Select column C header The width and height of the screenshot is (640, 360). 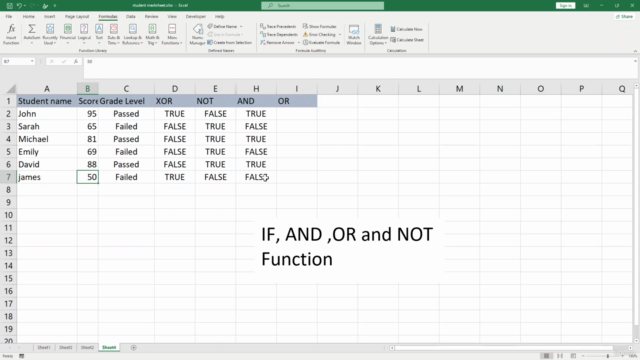click(x=126, y=89)
